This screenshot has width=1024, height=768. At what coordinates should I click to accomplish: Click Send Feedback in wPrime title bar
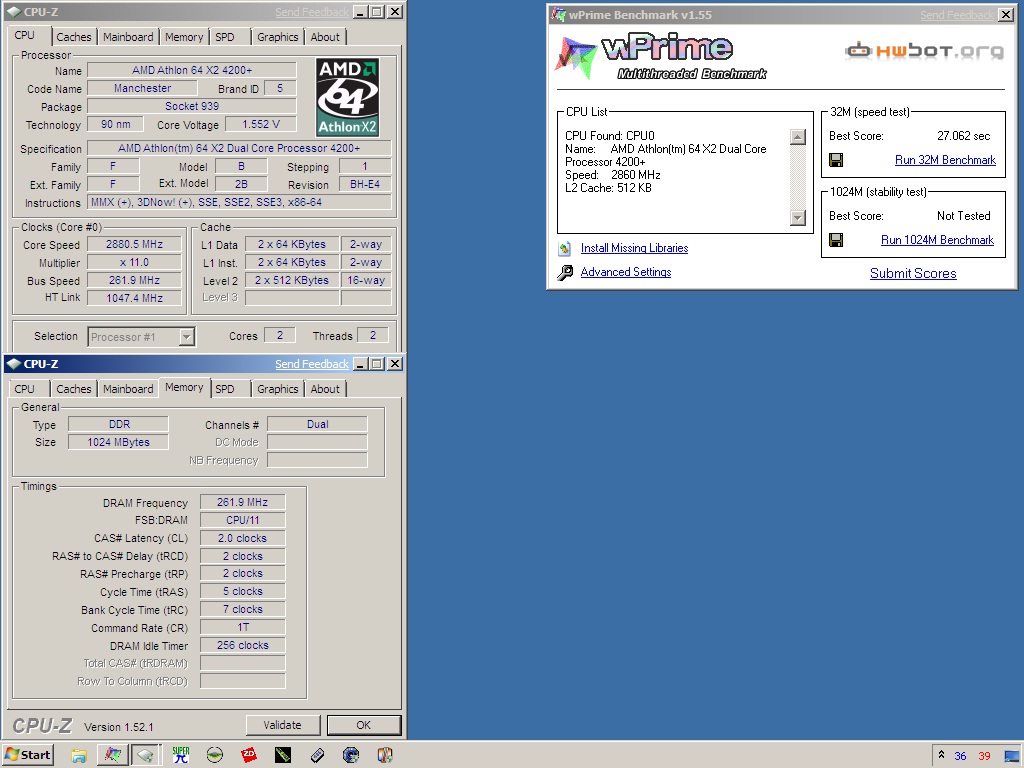(x=957, y=15)
